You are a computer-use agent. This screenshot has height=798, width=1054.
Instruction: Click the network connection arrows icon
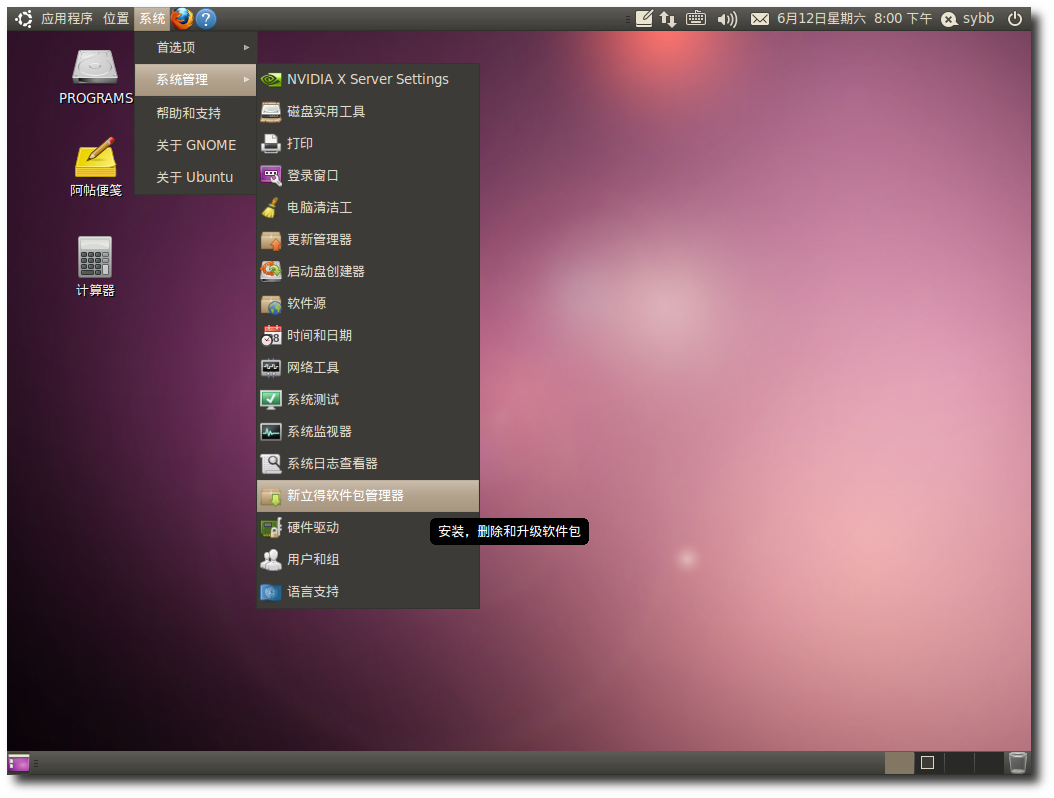pos(667,19)
